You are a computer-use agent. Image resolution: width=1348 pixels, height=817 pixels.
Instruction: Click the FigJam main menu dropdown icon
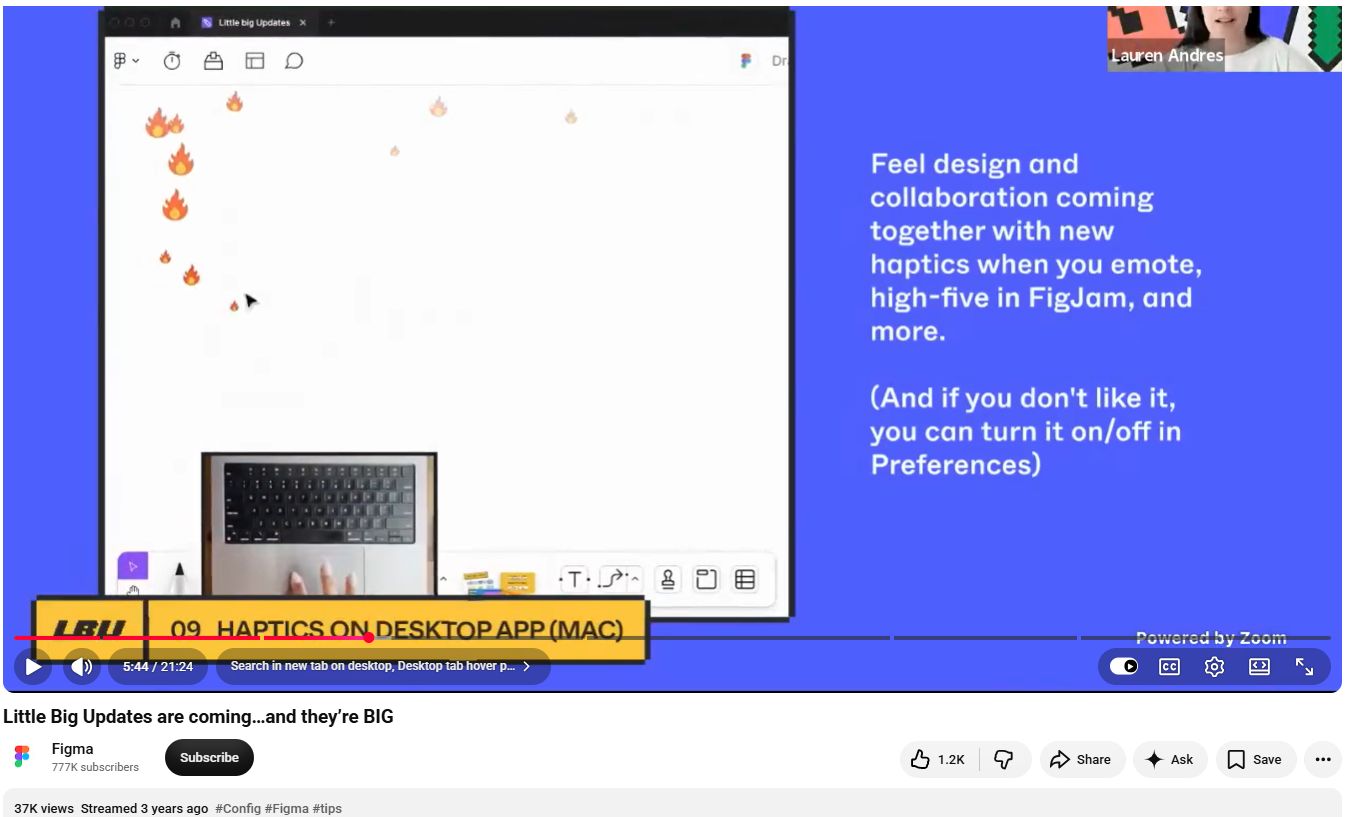(126, 61)
